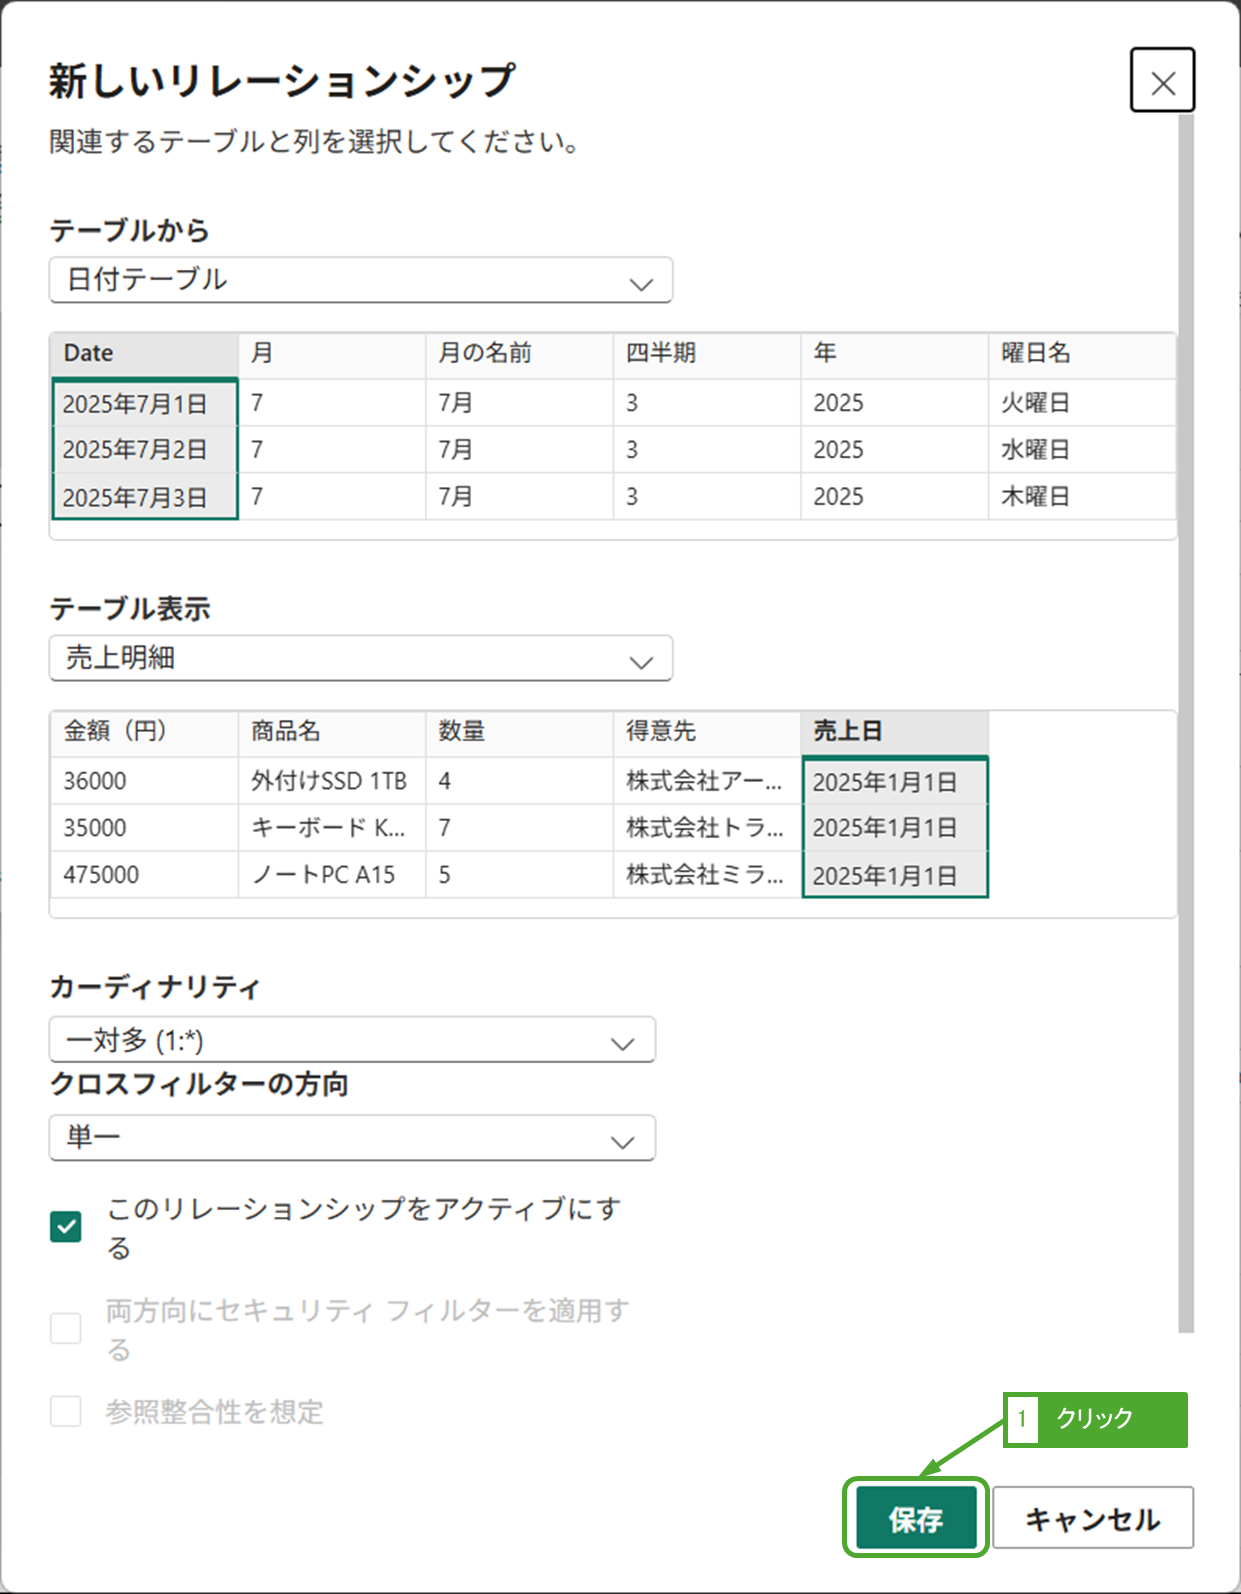Uncheck このリレーションシップをアクティブにする checkbox

tap(66, 1227)
